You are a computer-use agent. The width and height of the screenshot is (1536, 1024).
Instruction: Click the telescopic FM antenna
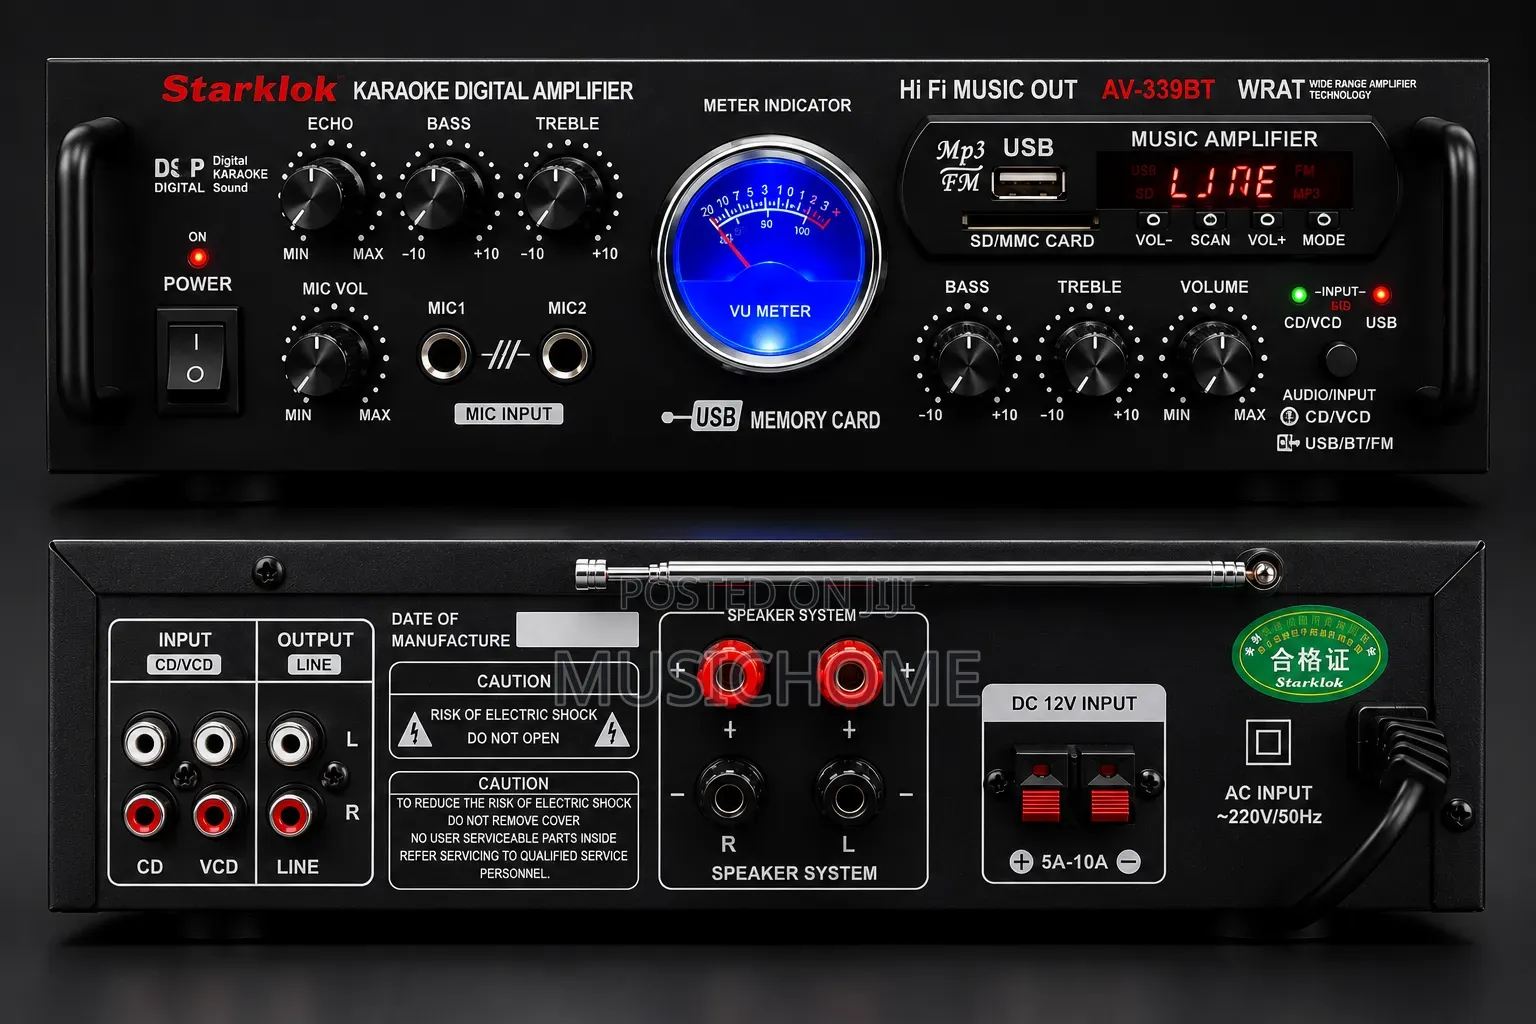930,572
